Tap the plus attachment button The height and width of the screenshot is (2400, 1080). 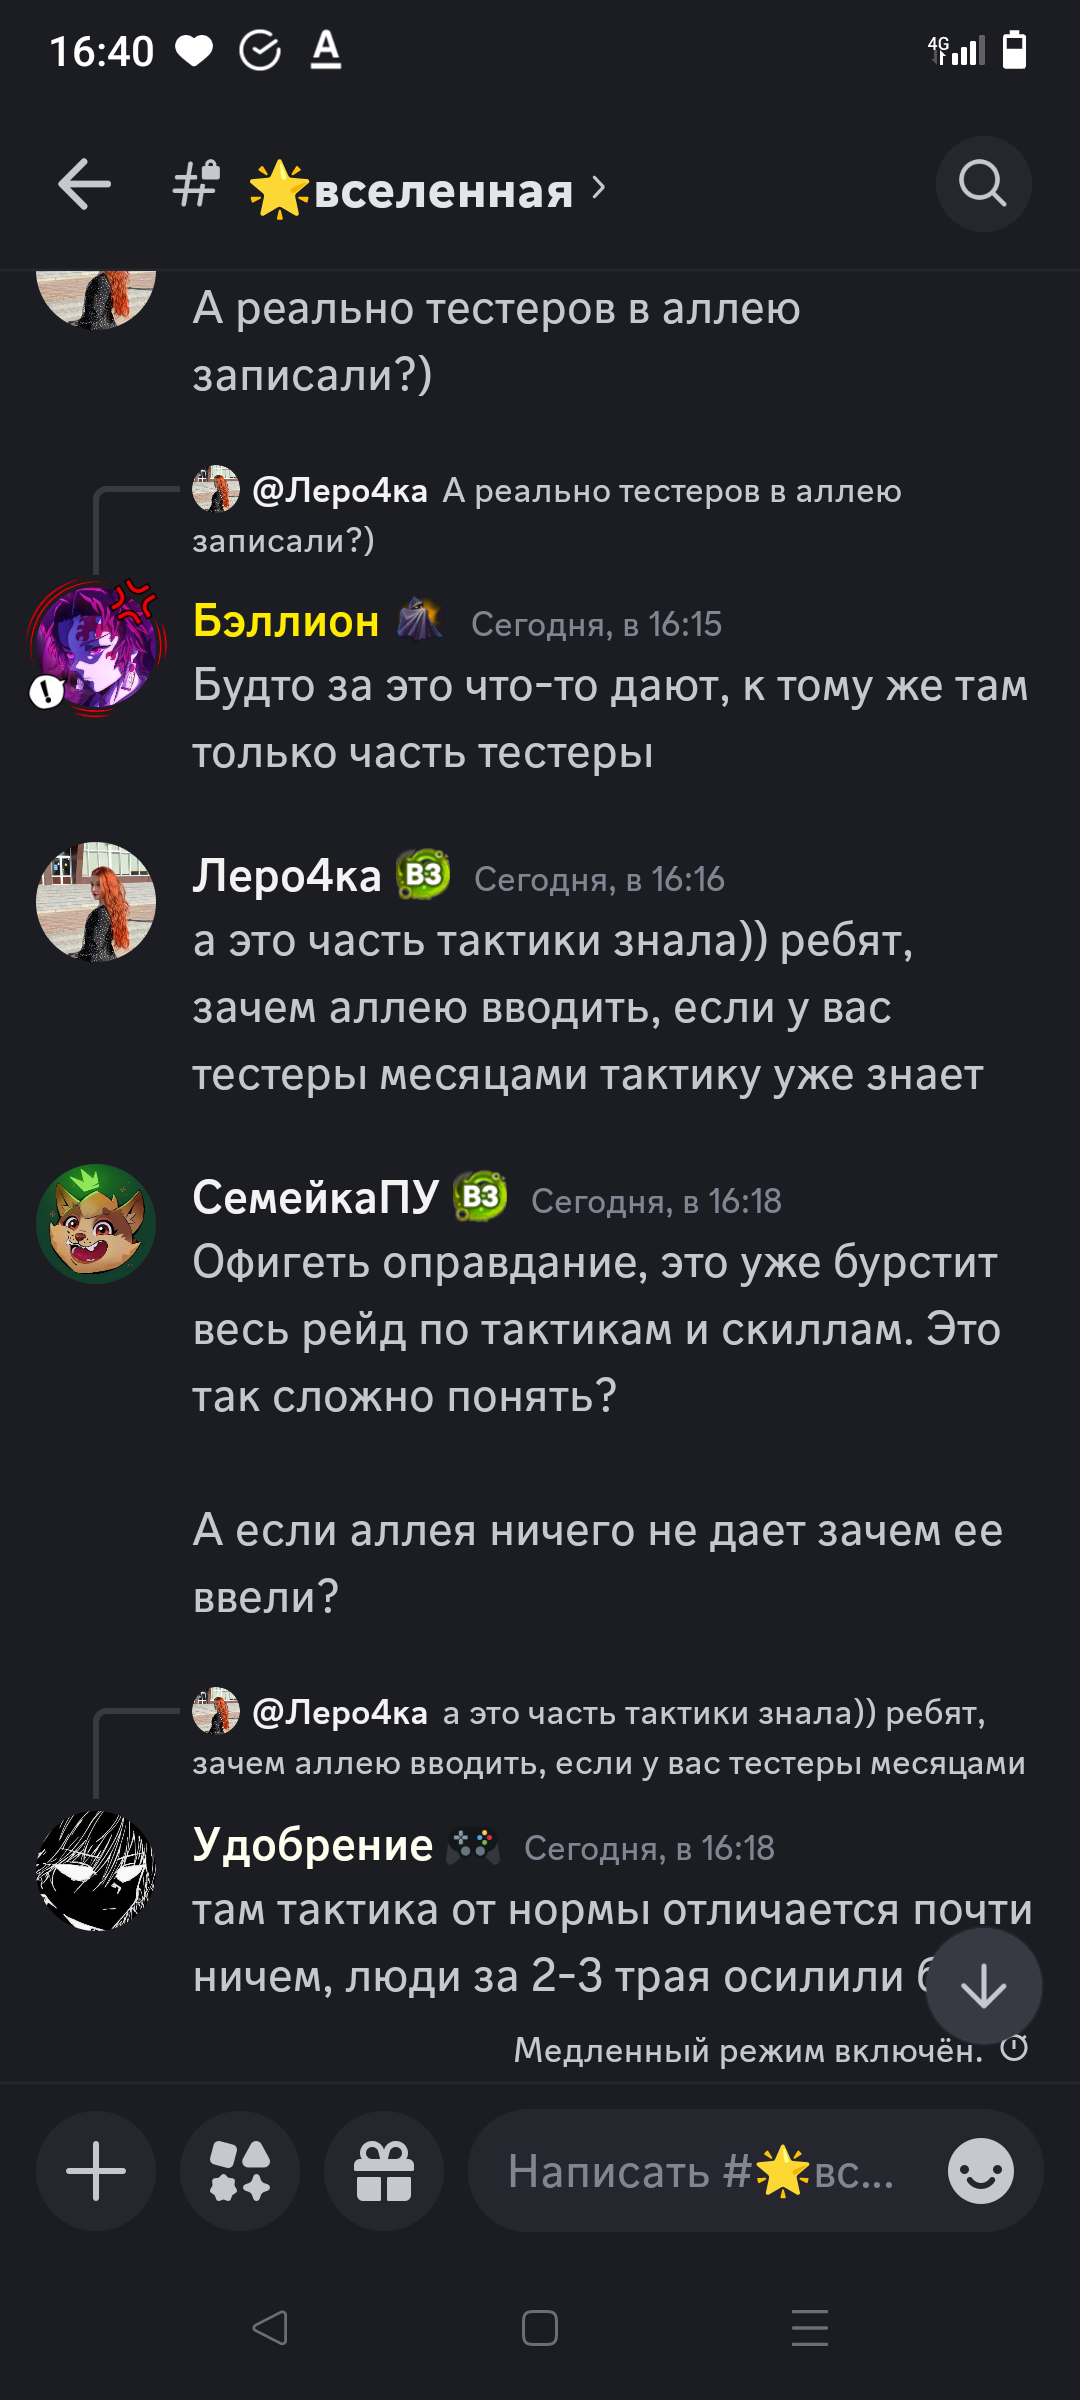(x=96, y=2171)
